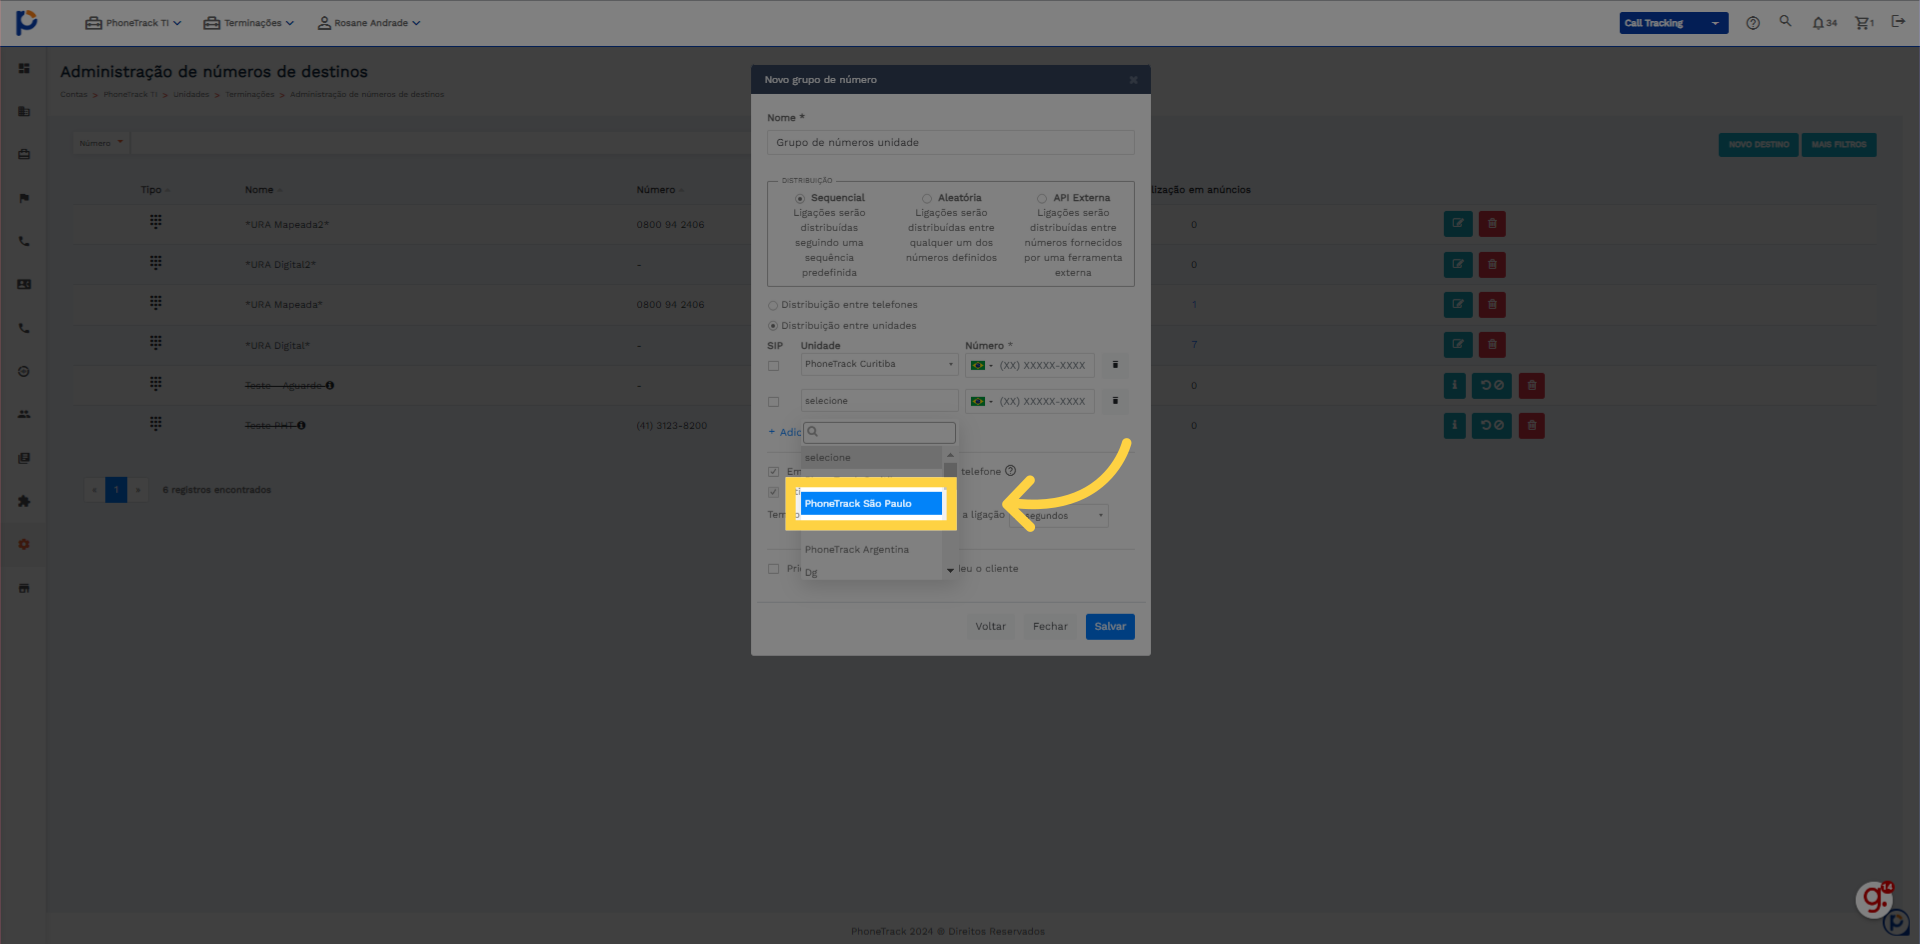This screenshot has width=1920, height=944.
Task: Open Terminações menu in top bar
Action: (x=248, y=23)
